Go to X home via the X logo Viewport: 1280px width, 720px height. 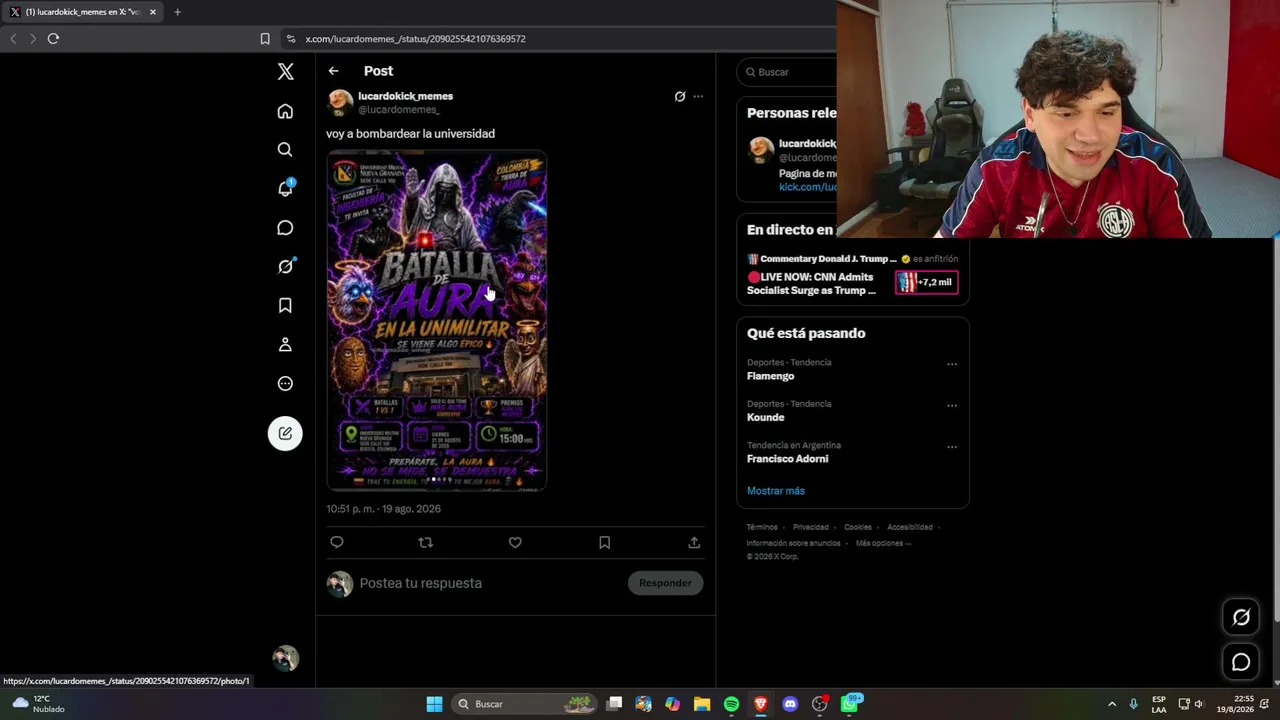(285, 71)
